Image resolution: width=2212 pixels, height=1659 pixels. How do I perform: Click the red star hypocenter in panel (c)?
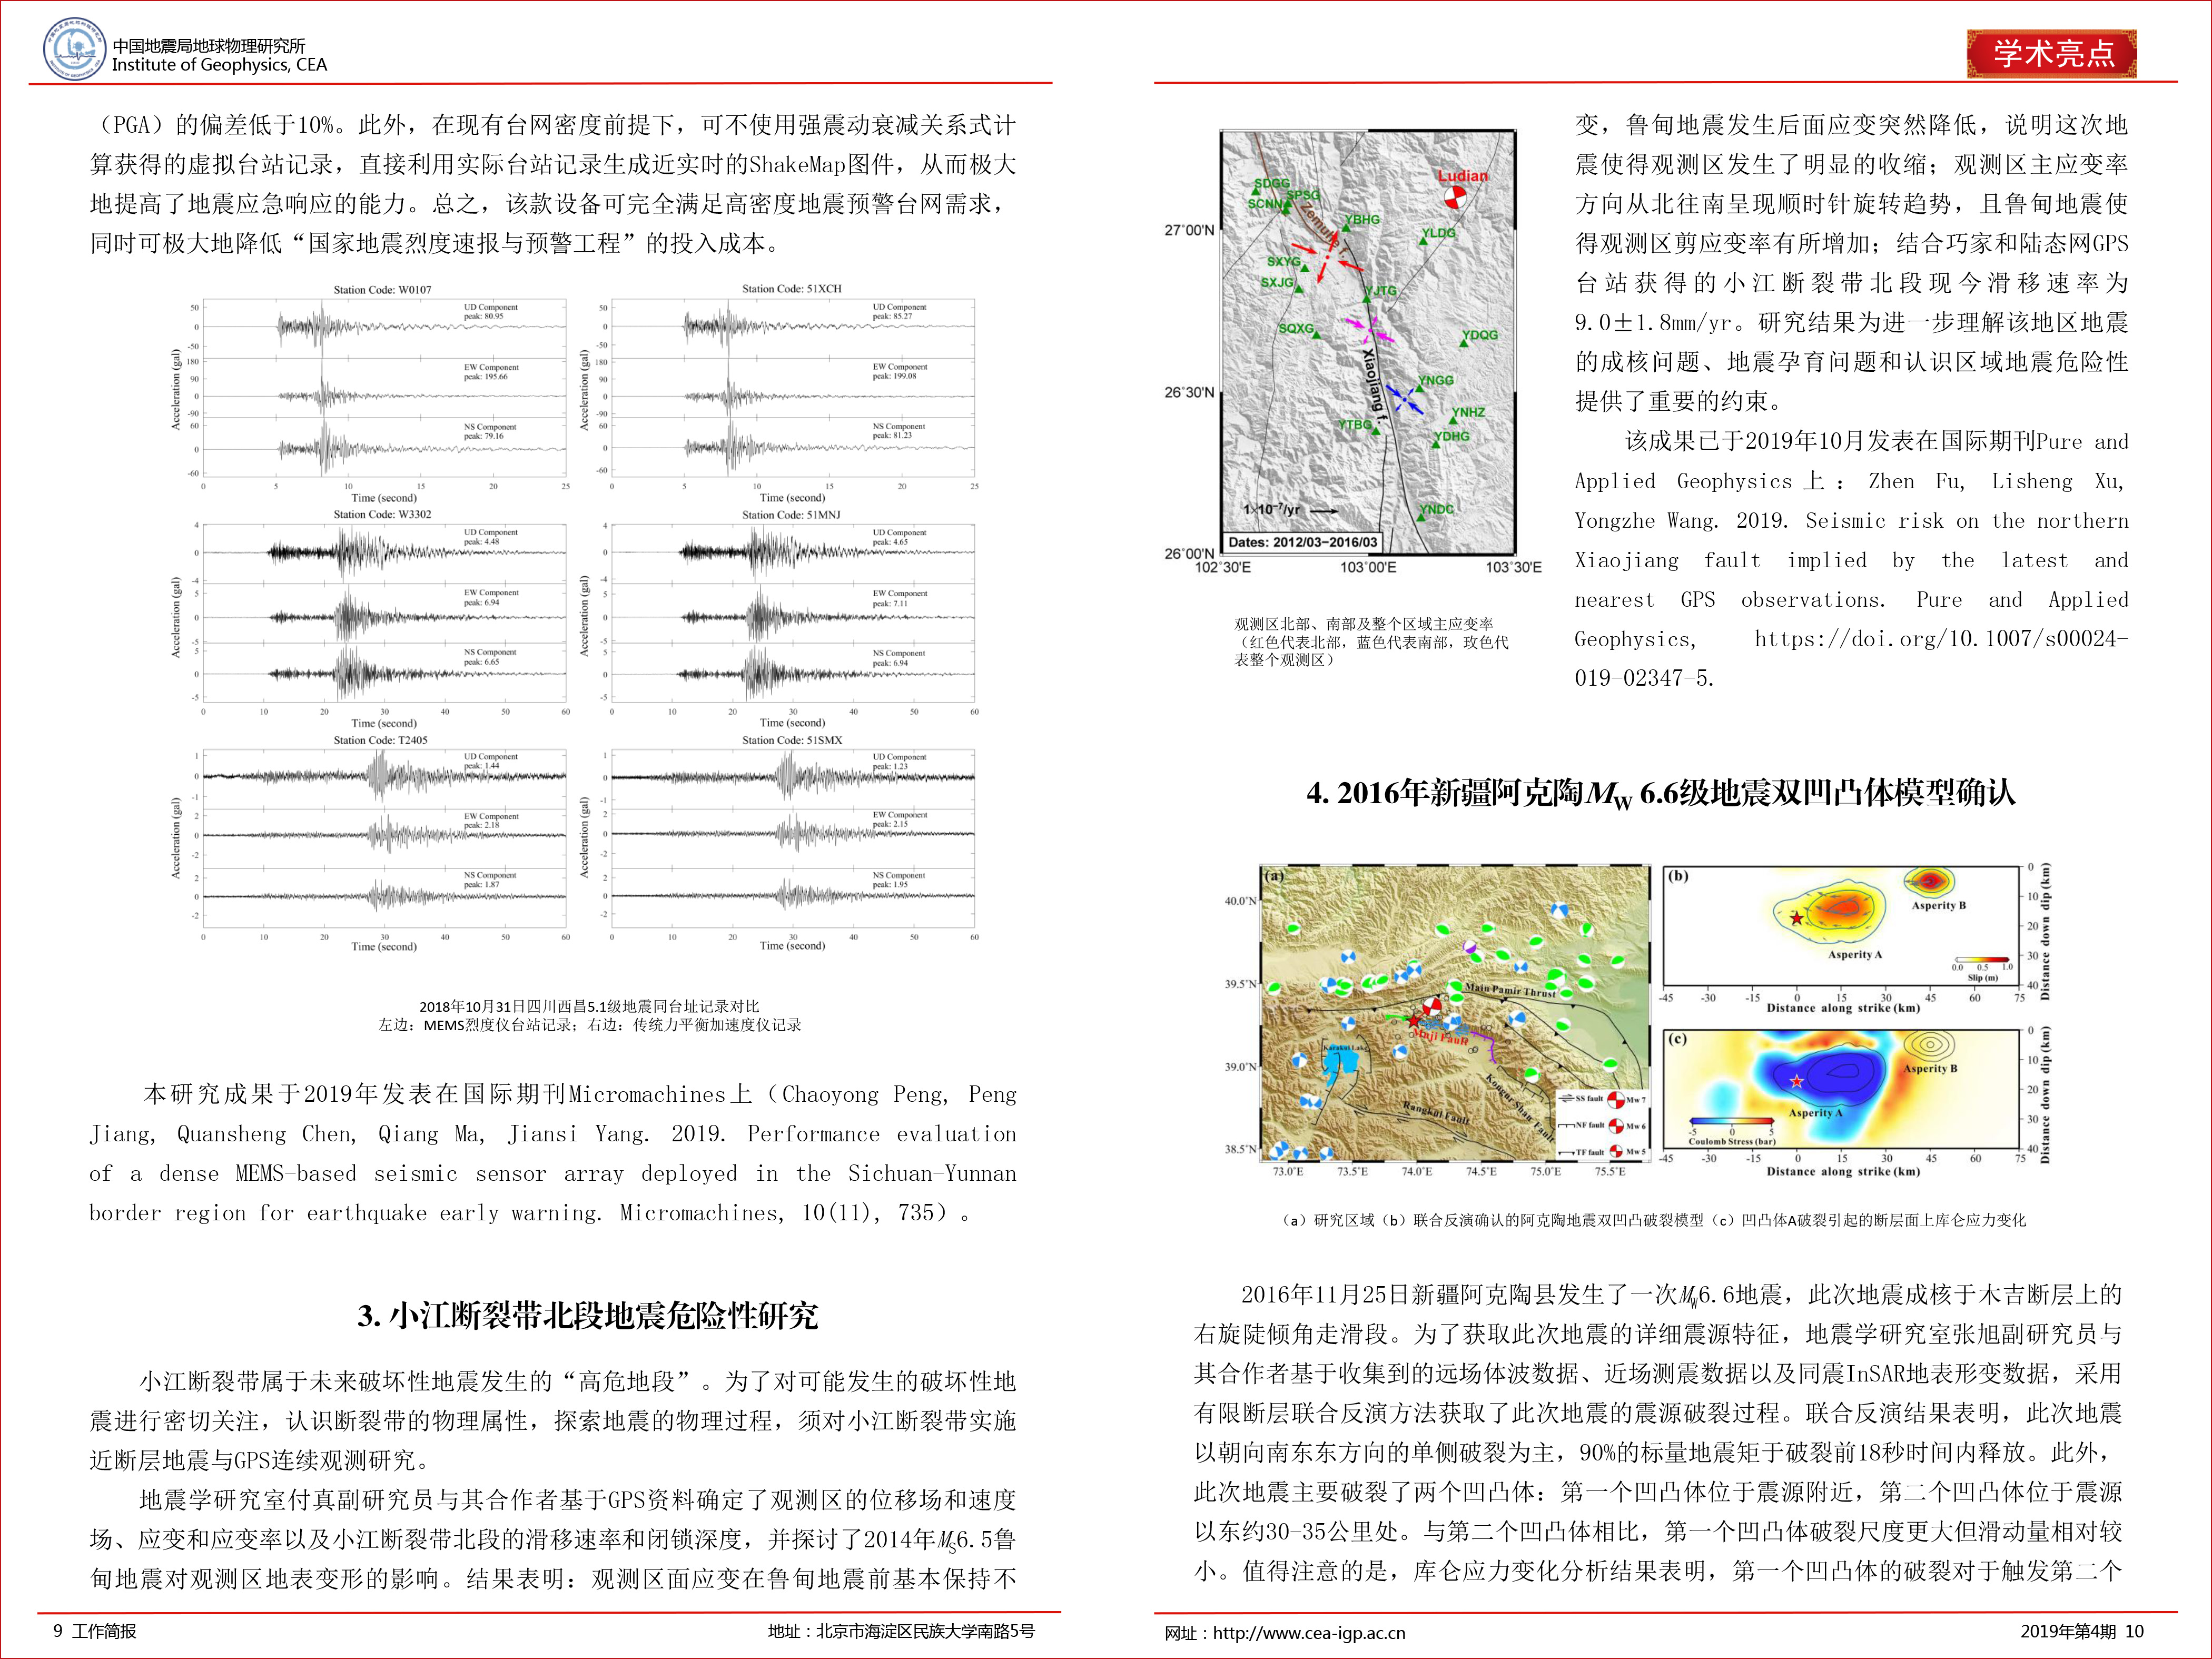[x=1796, y=1081]
